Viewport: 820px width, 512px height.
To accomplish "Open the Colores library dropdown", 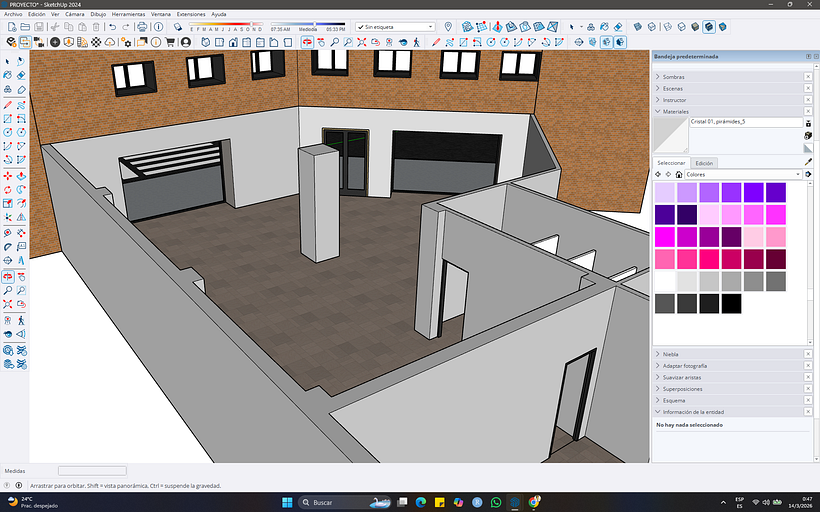I will (x=743, y=174).
